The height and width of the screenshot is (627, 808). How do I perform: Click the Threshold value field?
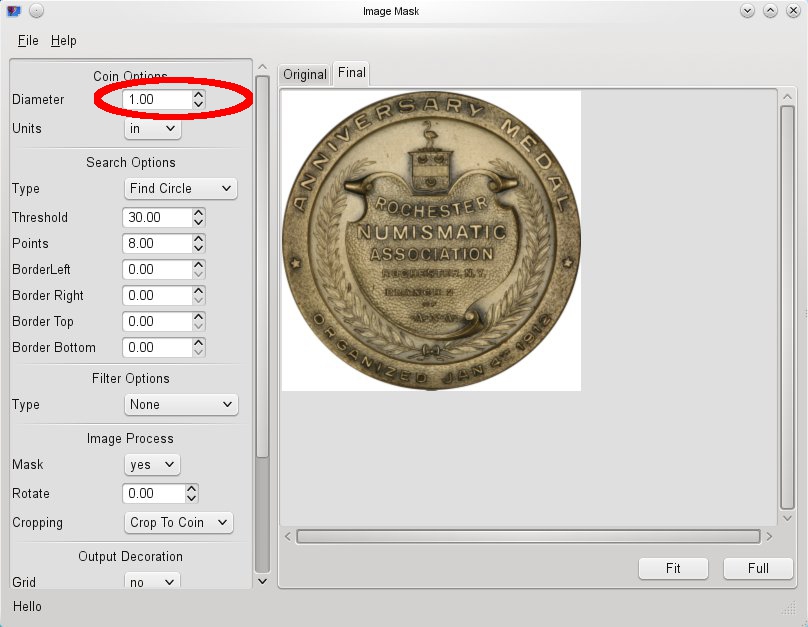click(157, 217)
